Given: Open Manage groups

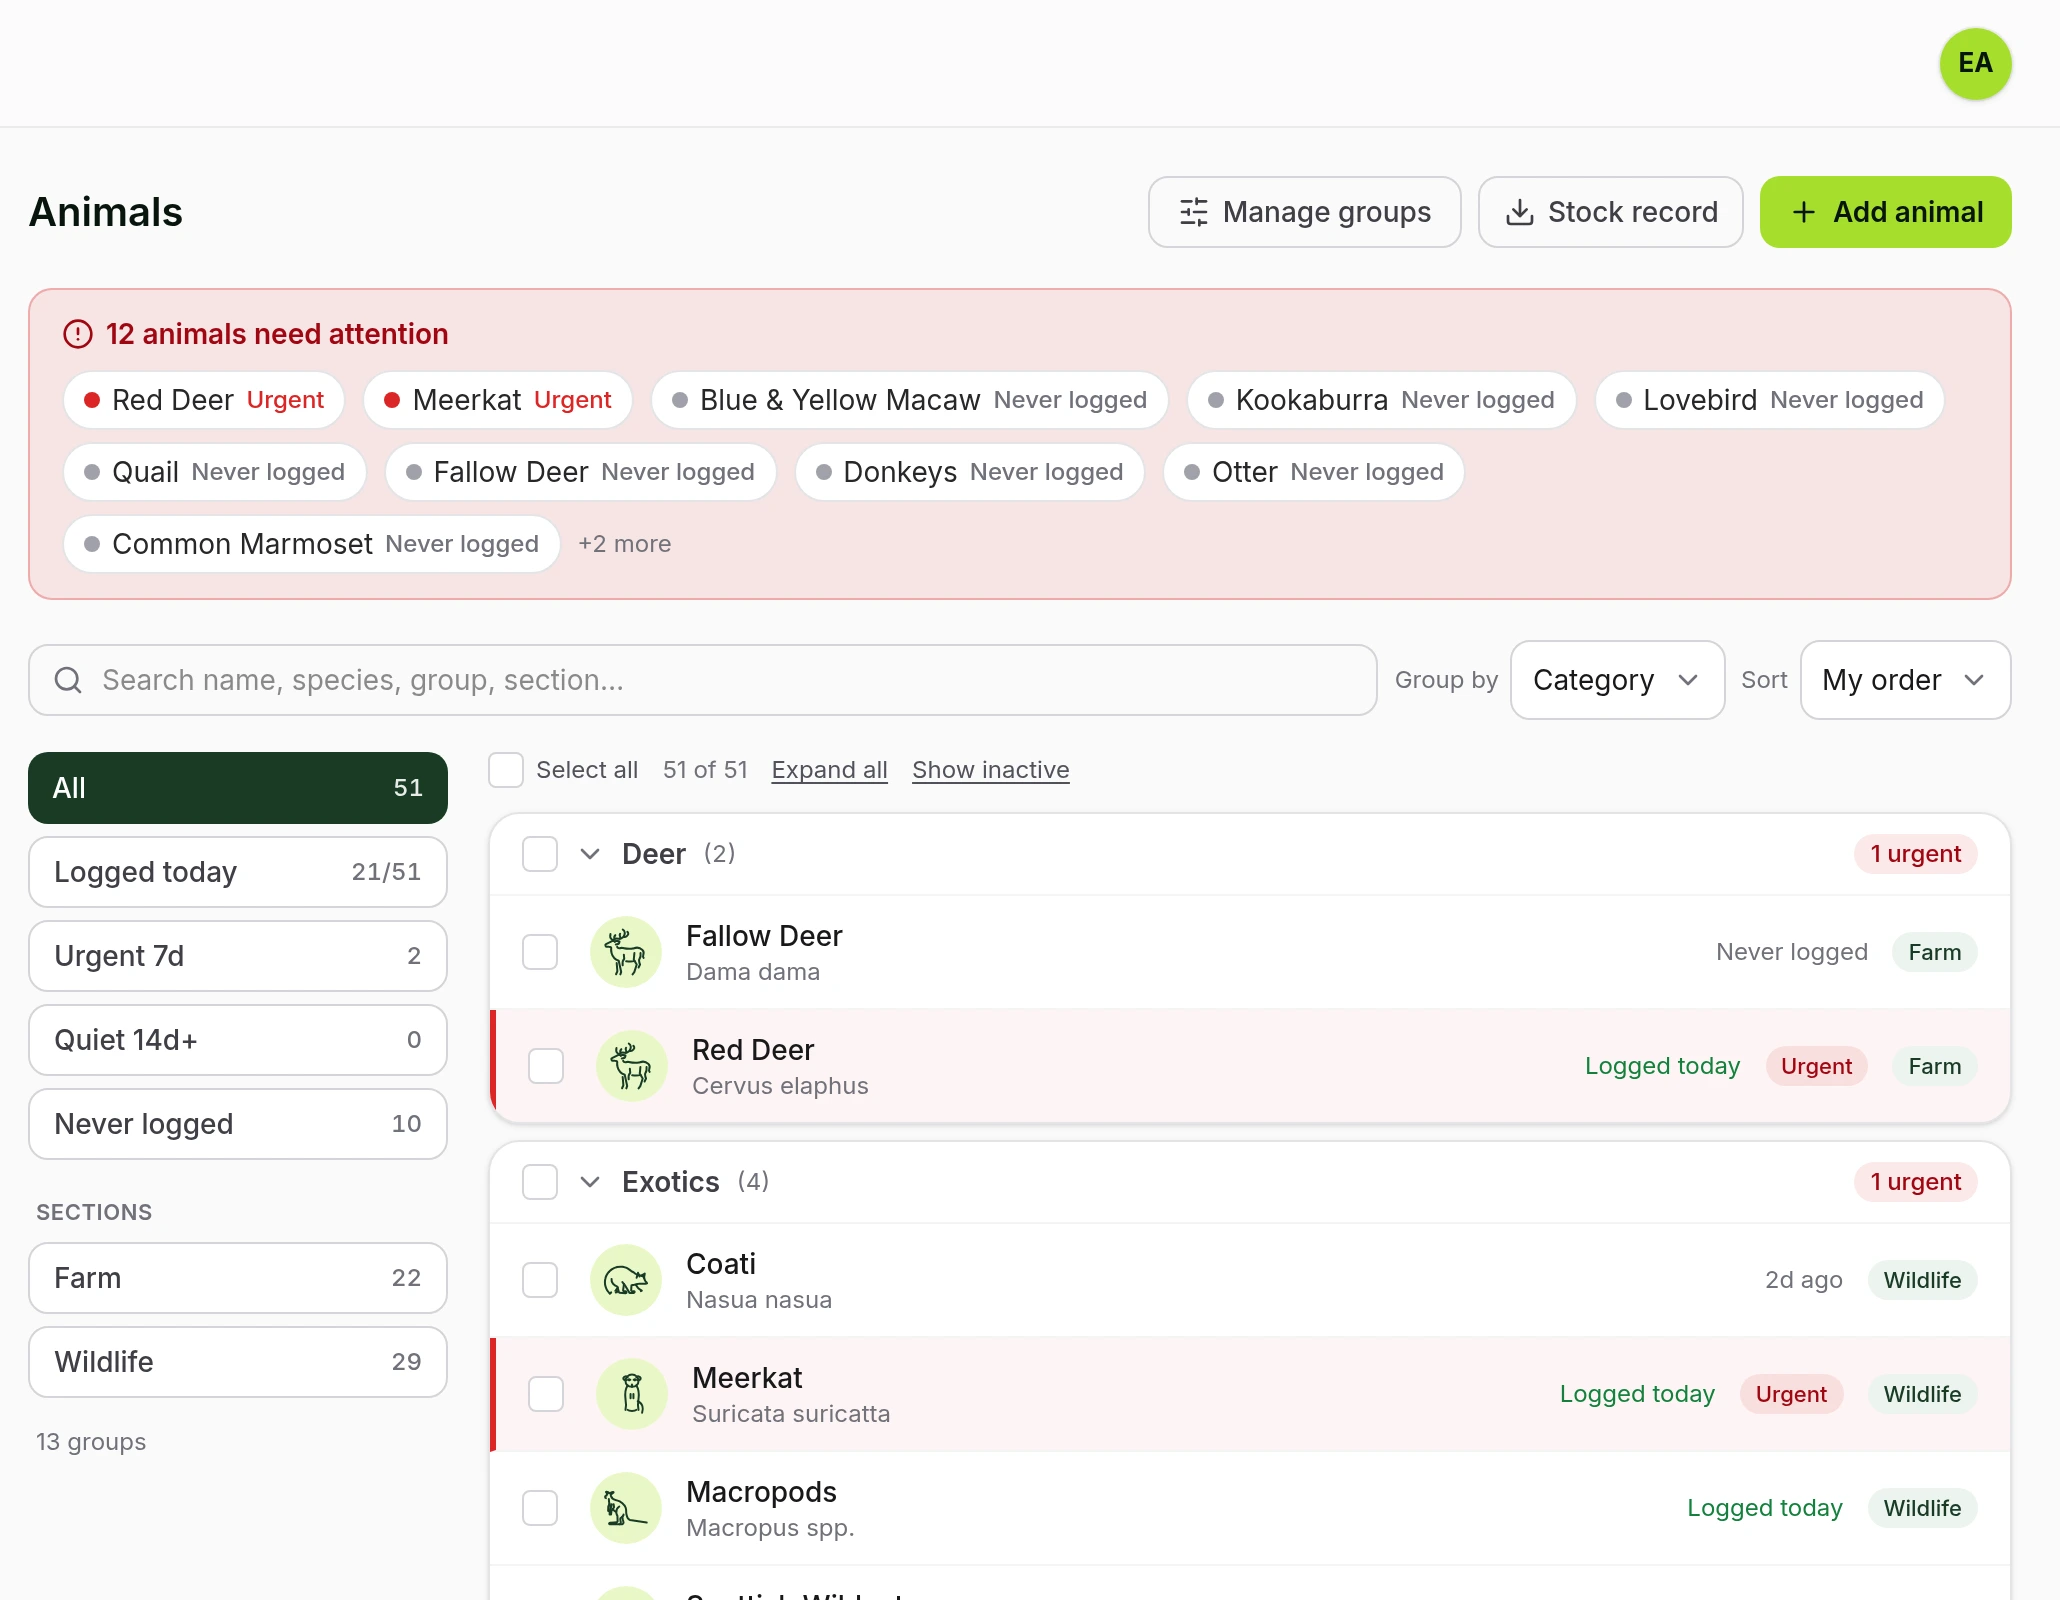Looking at the screenshot, I should pyautogui.click(x=1304, y=212).
